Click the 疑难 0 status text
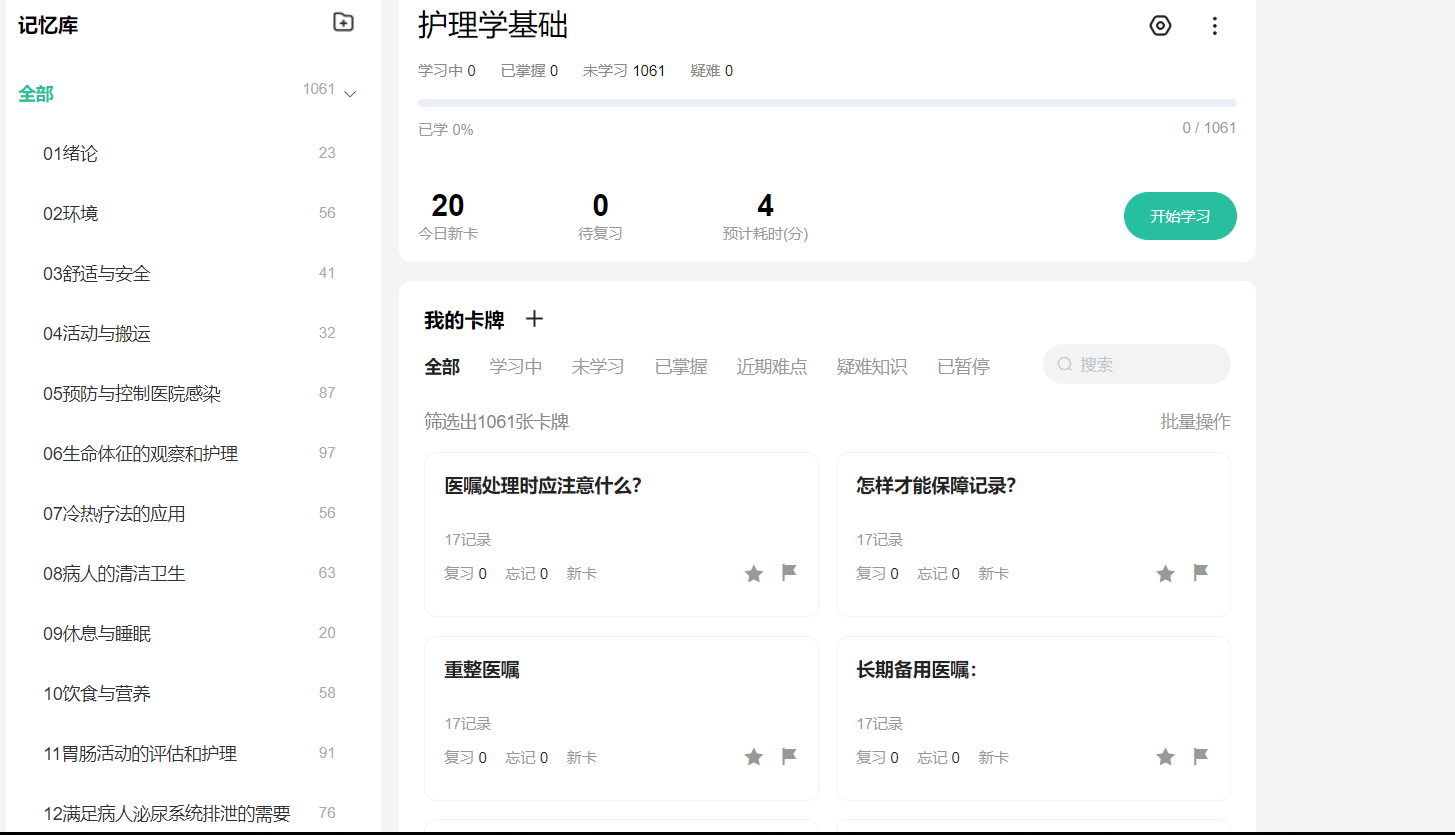 711,71
